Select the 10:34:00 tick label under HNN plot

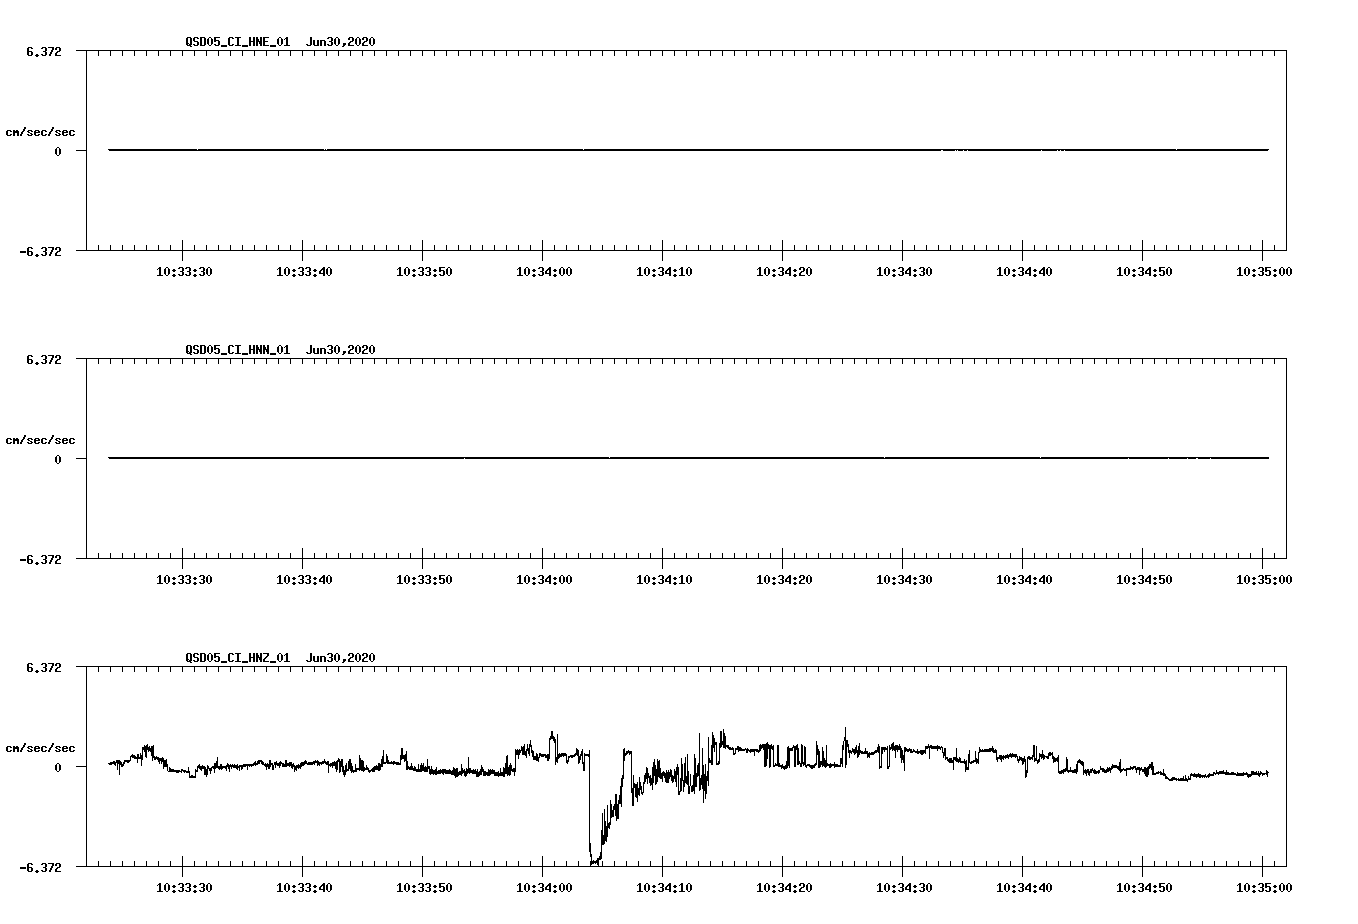pos(544,580)
